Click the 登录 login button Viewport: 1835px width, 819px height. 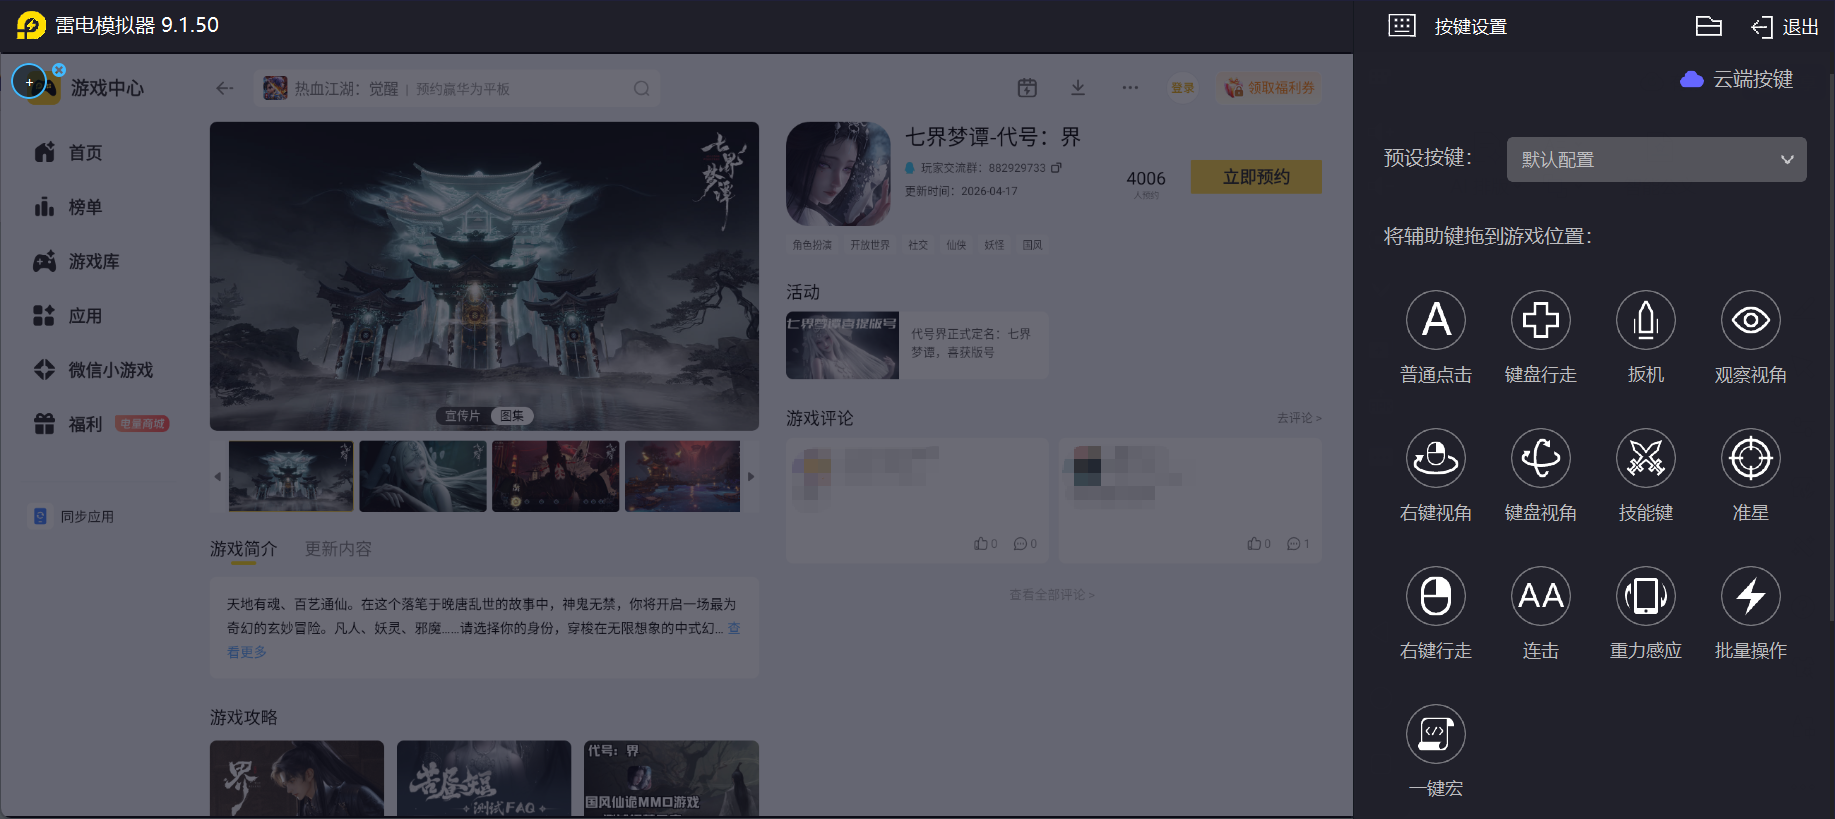1183,88
